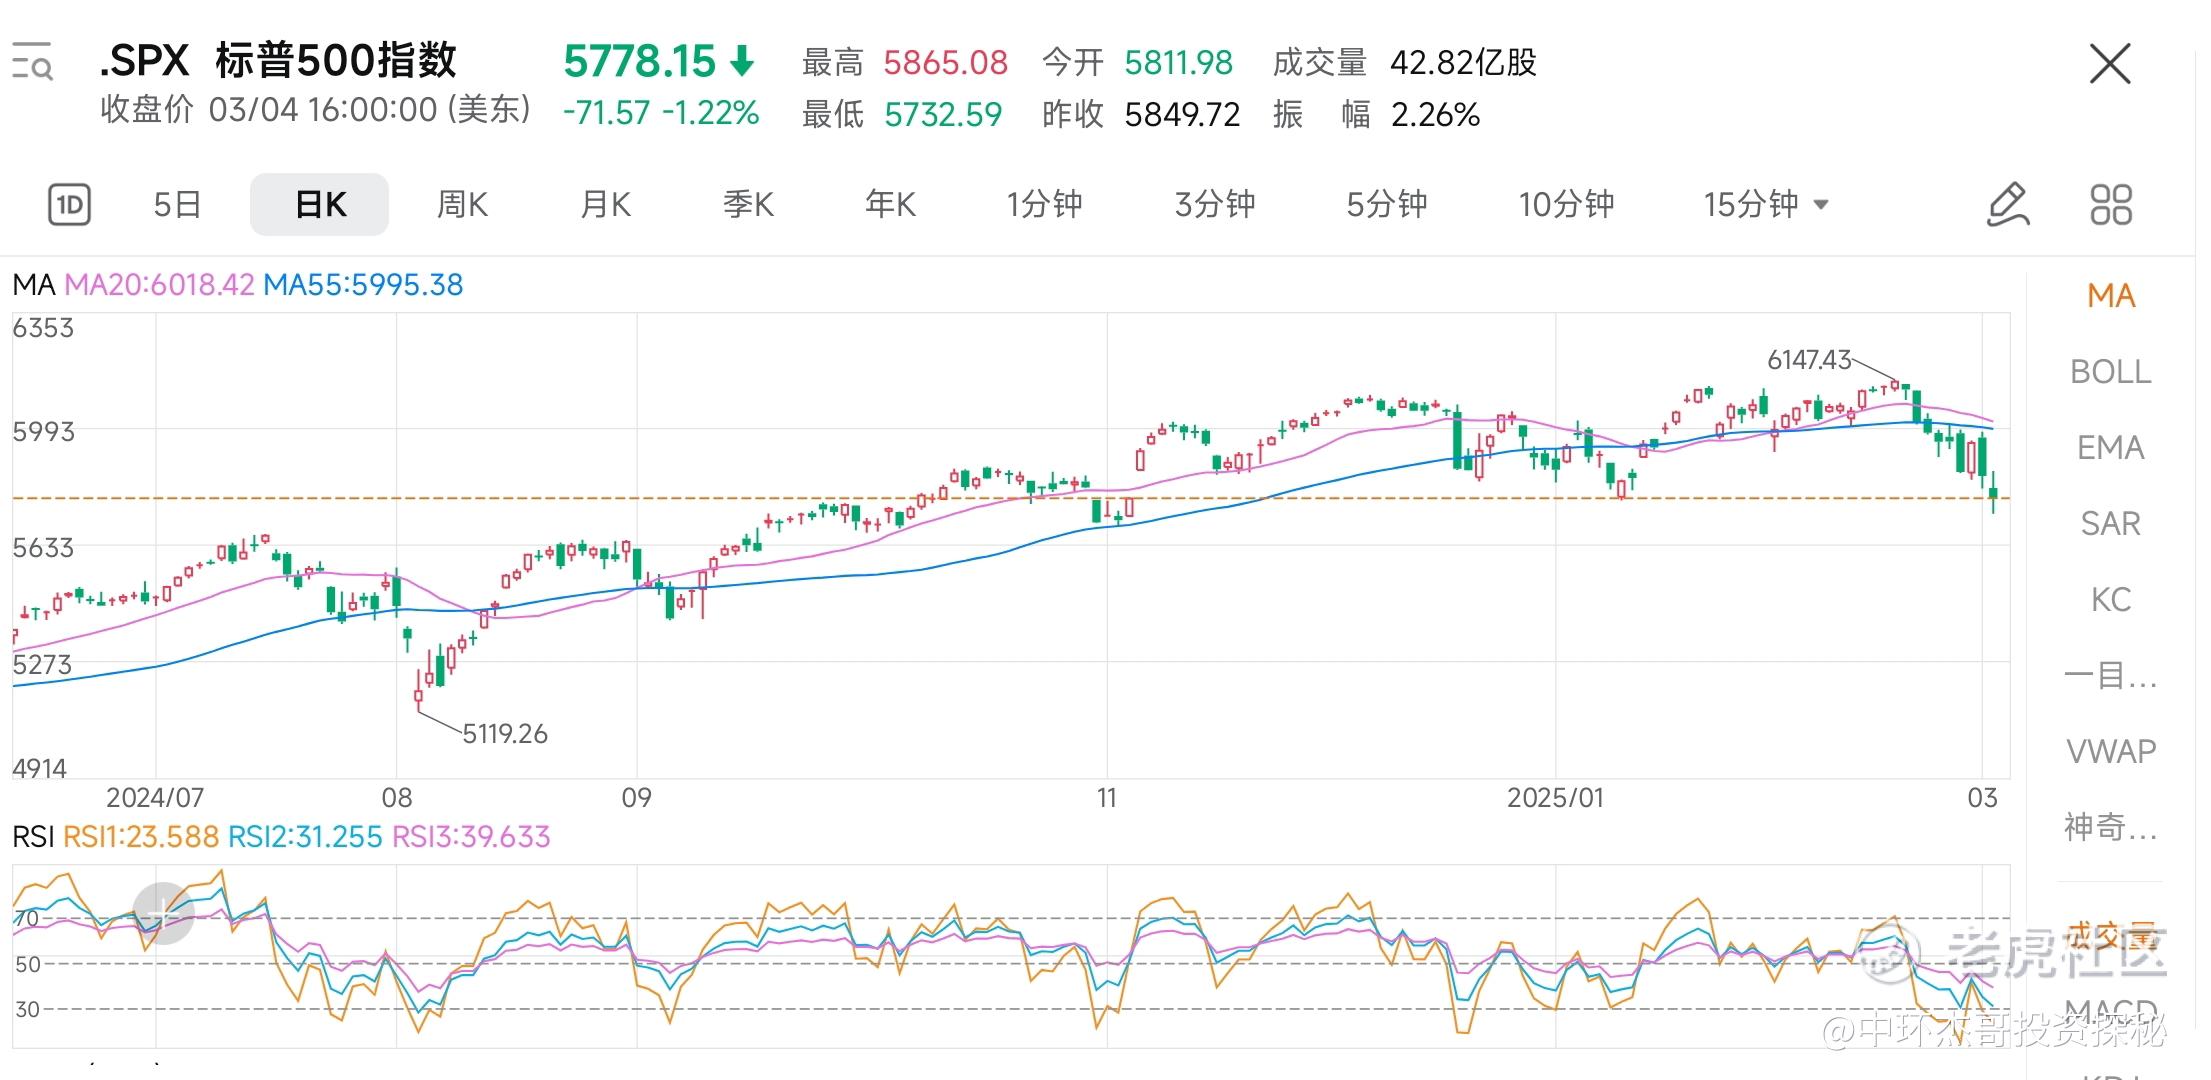Click the -71.57 -1.22% change value
The image size is (2211, 1080).
coord(661,113)
